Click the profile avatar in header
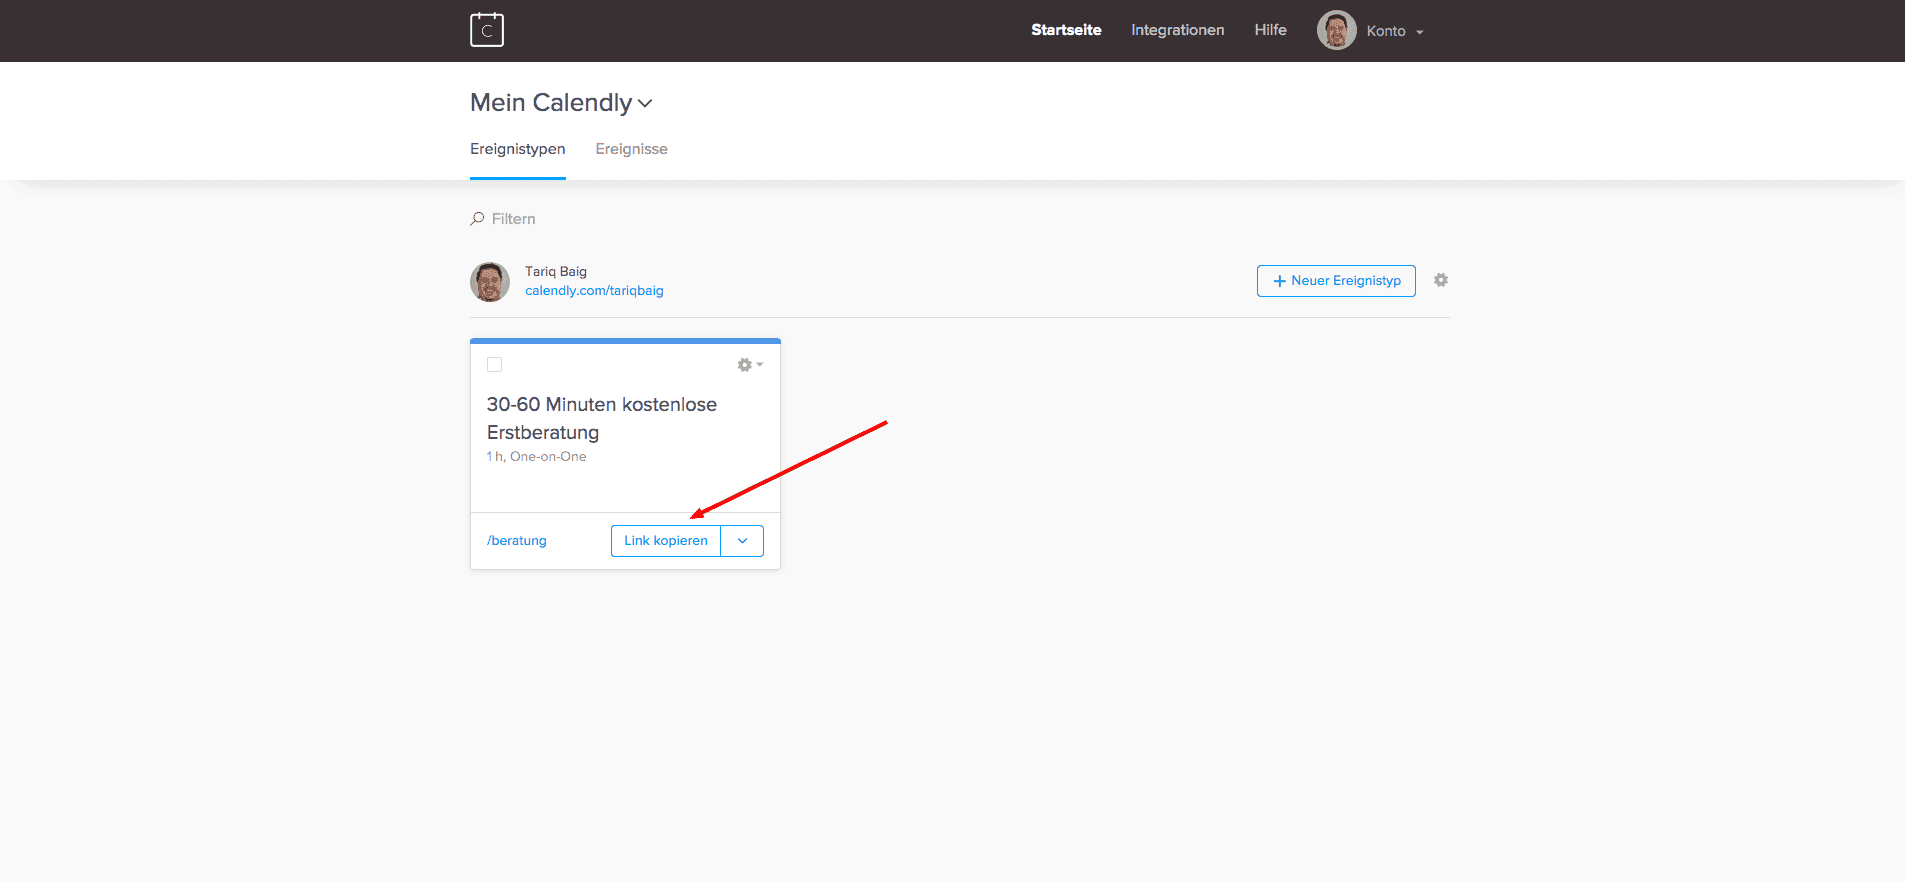 tap(1336, 30)
